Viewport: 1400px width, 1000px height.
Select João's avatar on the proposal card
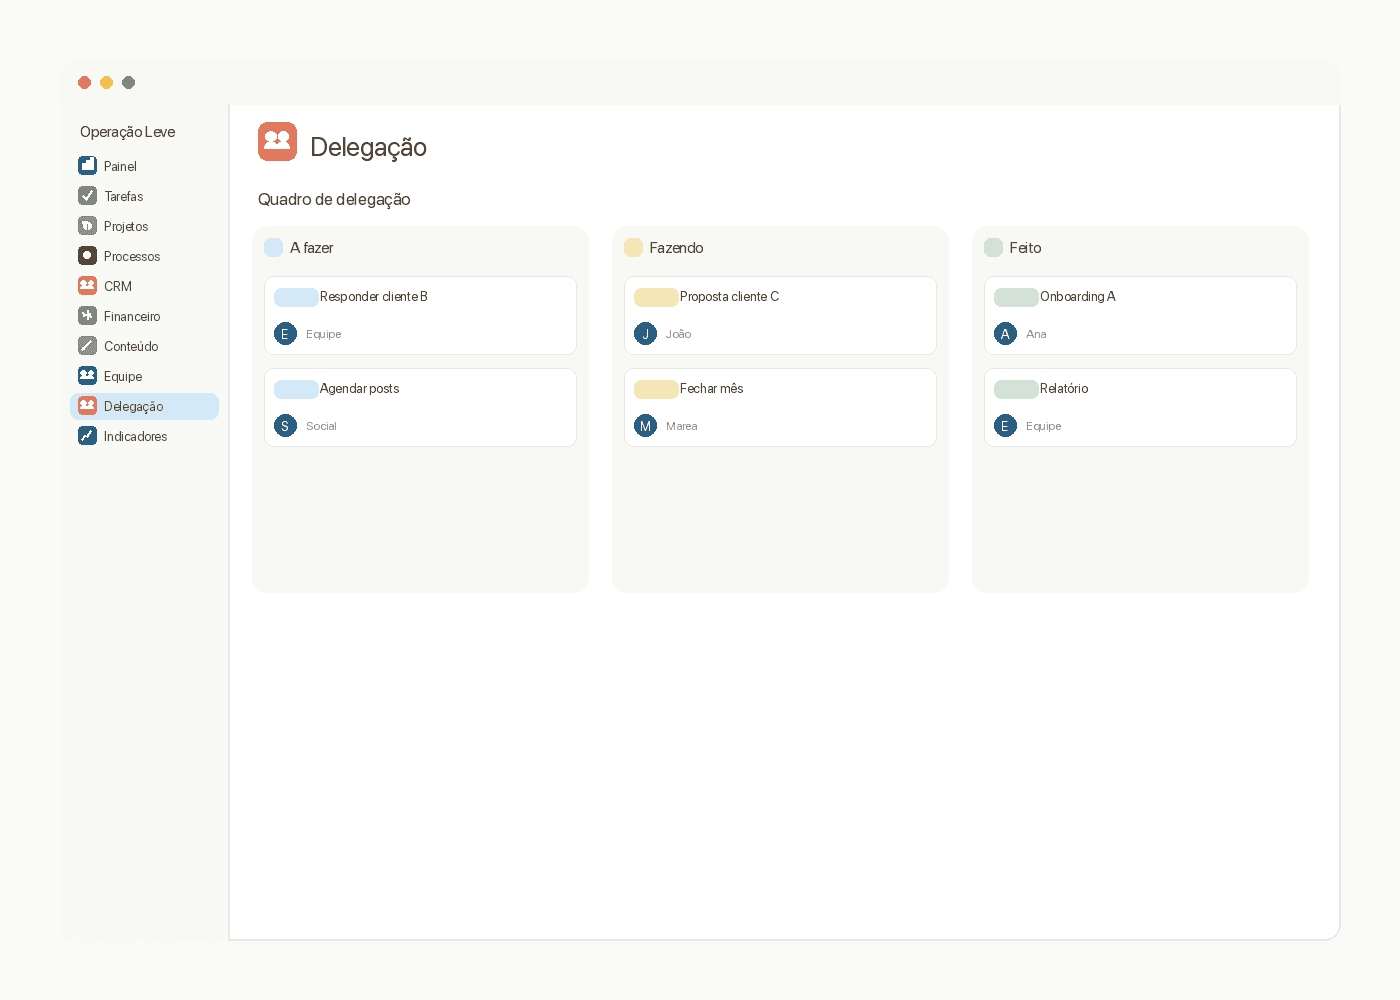[x=646, y=334]
